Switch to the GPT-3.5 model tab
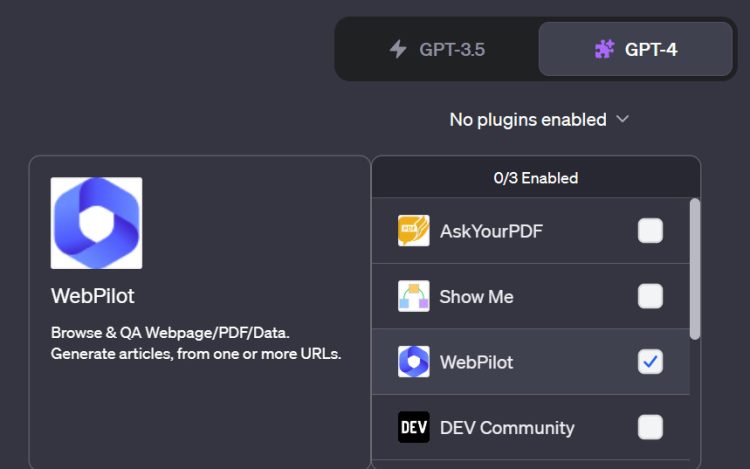Screen dimensions: 750x469 click(x=437, y=49)
